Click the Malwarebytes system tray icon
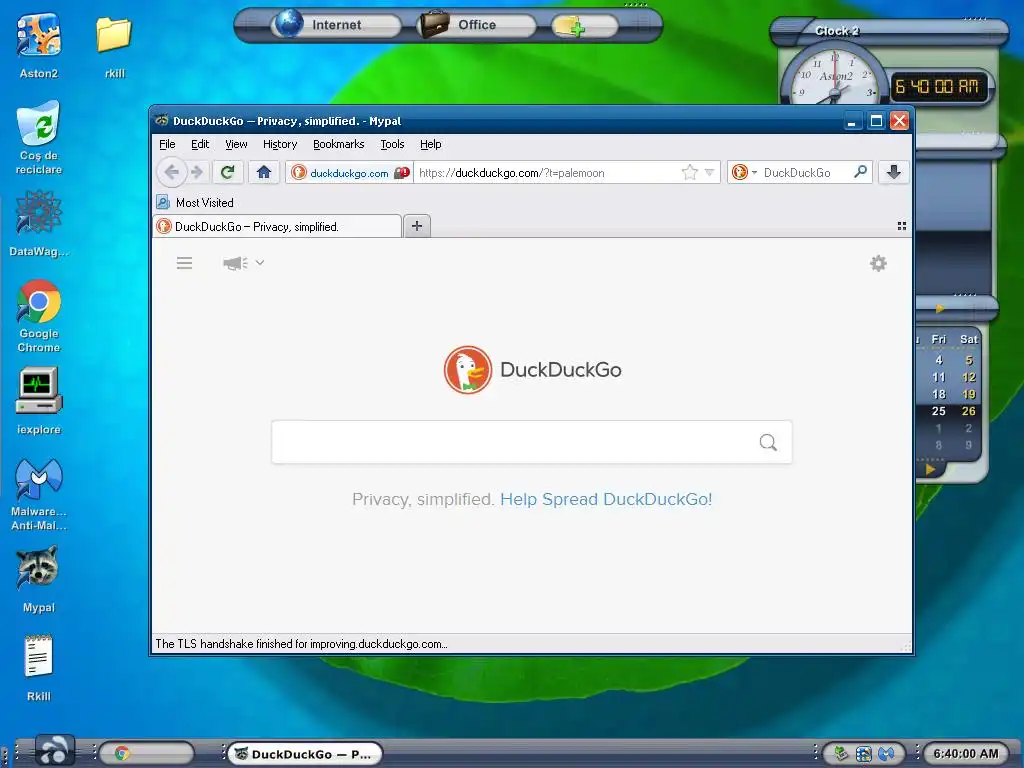The height and width of the screenshot is (768, 1024). 886,754
